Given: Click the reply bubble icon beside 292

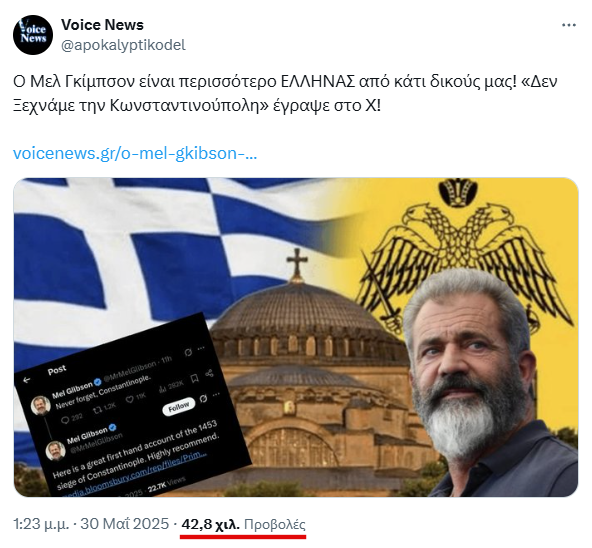Looking at the screenshot, I should 65,420.
